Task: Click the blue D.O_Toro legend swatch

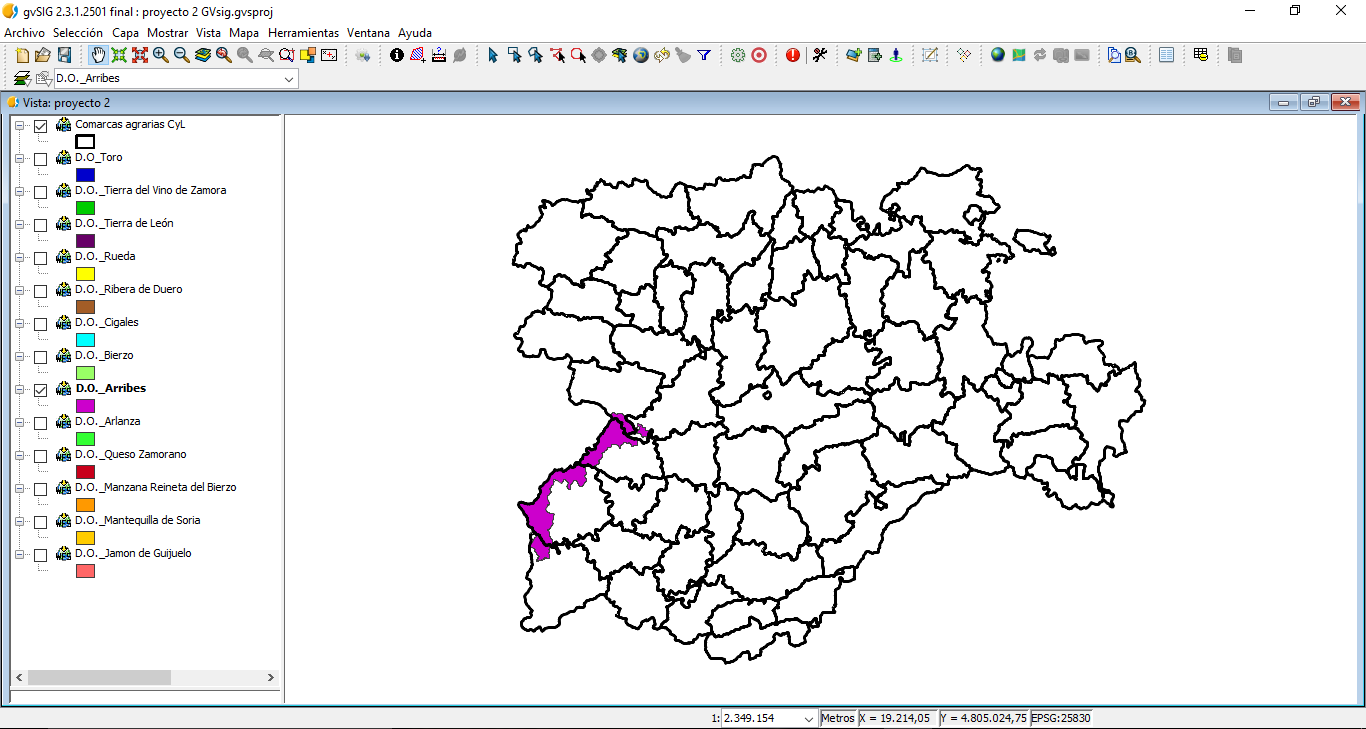Action: click(x=85, y=175)
